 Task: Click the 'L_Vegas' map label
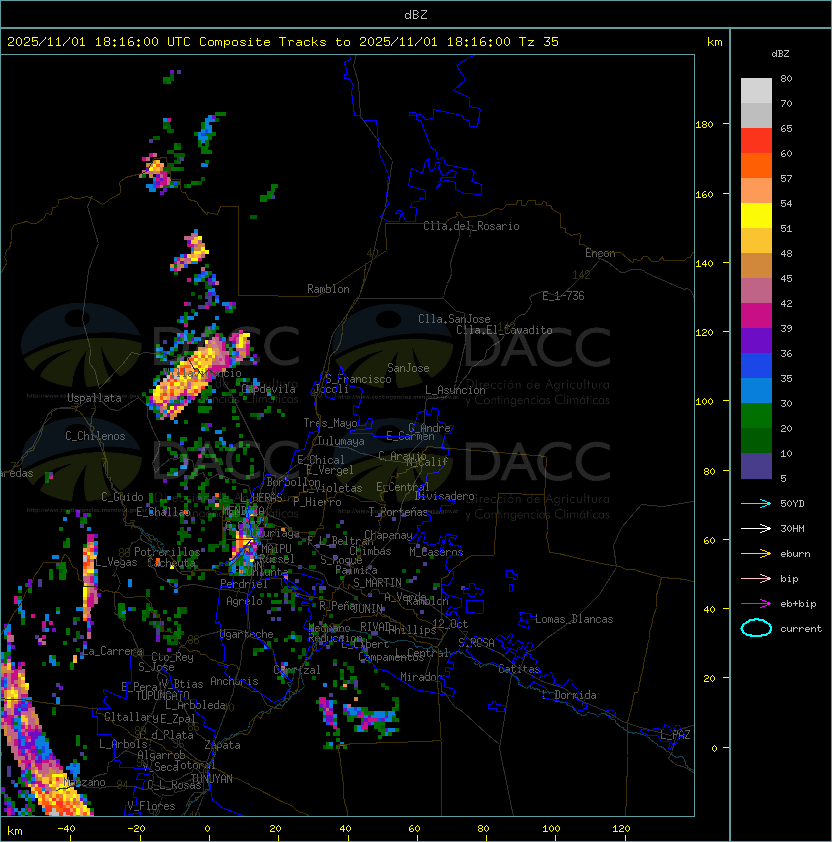pyautogui.click(x=117, y=562)
